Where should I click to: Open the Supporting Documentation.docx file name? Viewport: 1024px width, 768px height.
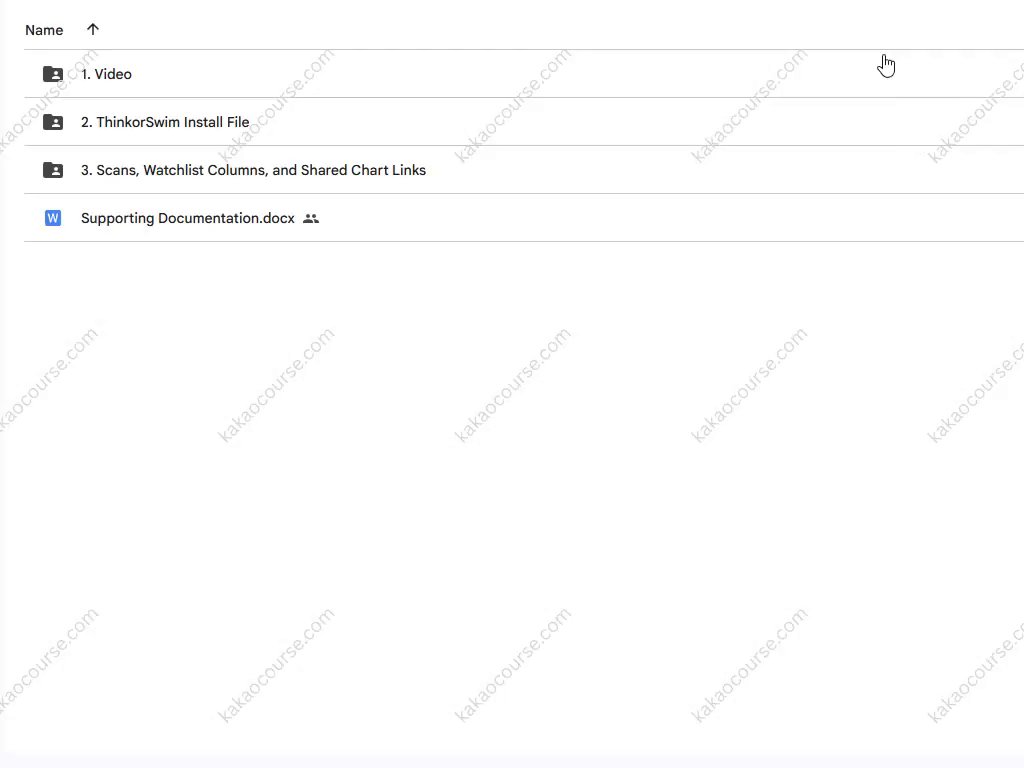click(x=187, y=218)
